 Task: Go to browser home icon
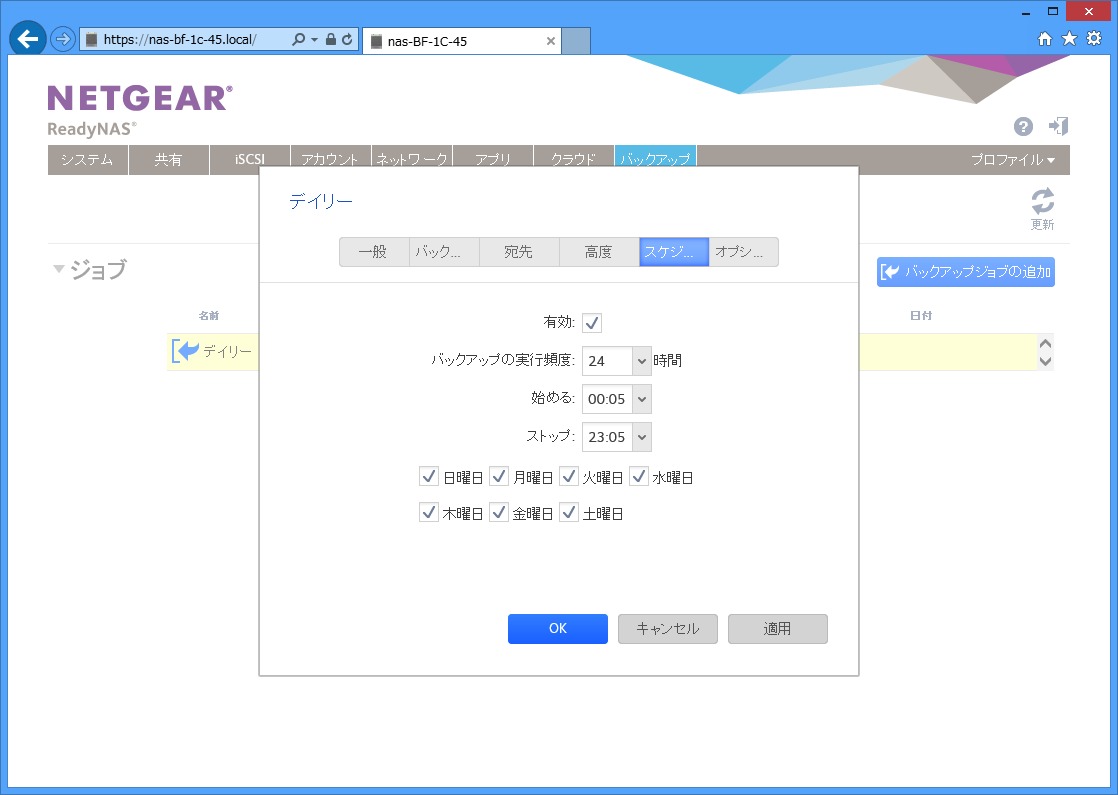pos(1045,39)
